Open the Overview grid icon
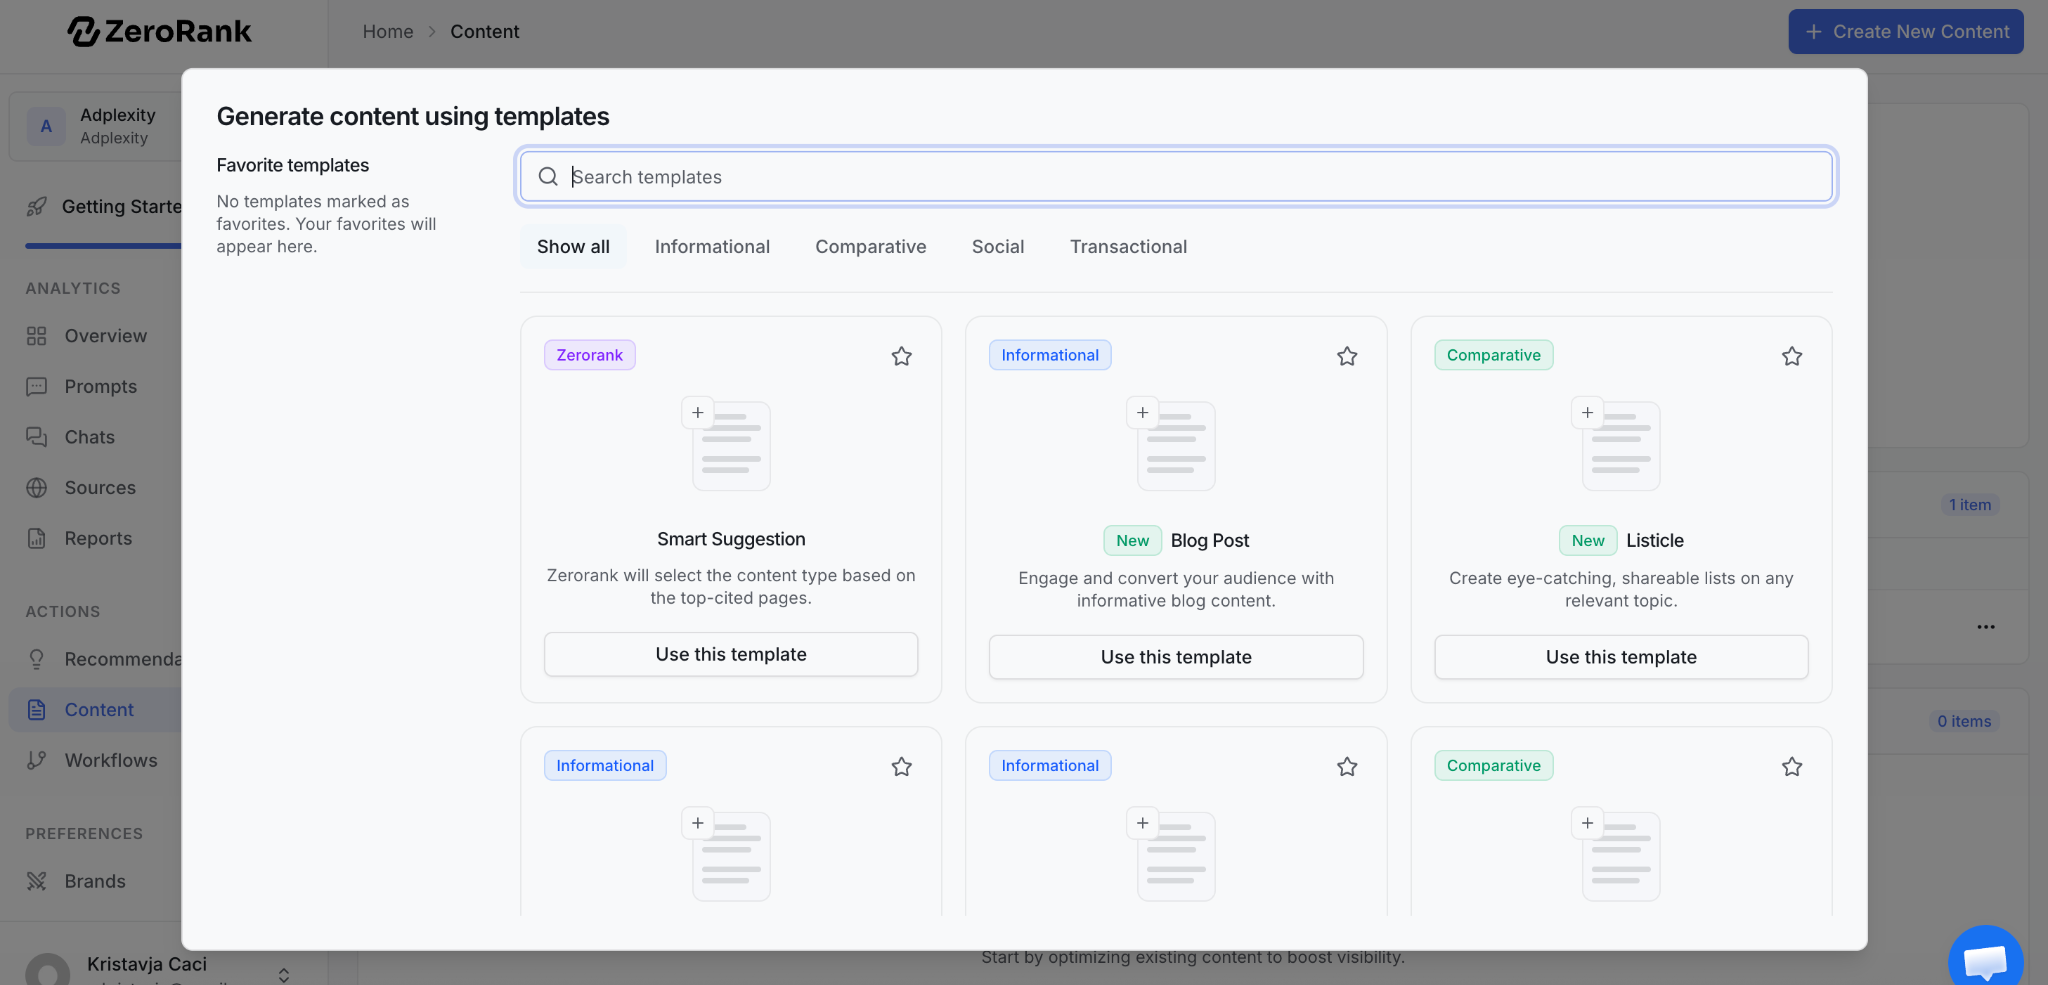This screenshot has height=985, width=2048. coord(37,336)
